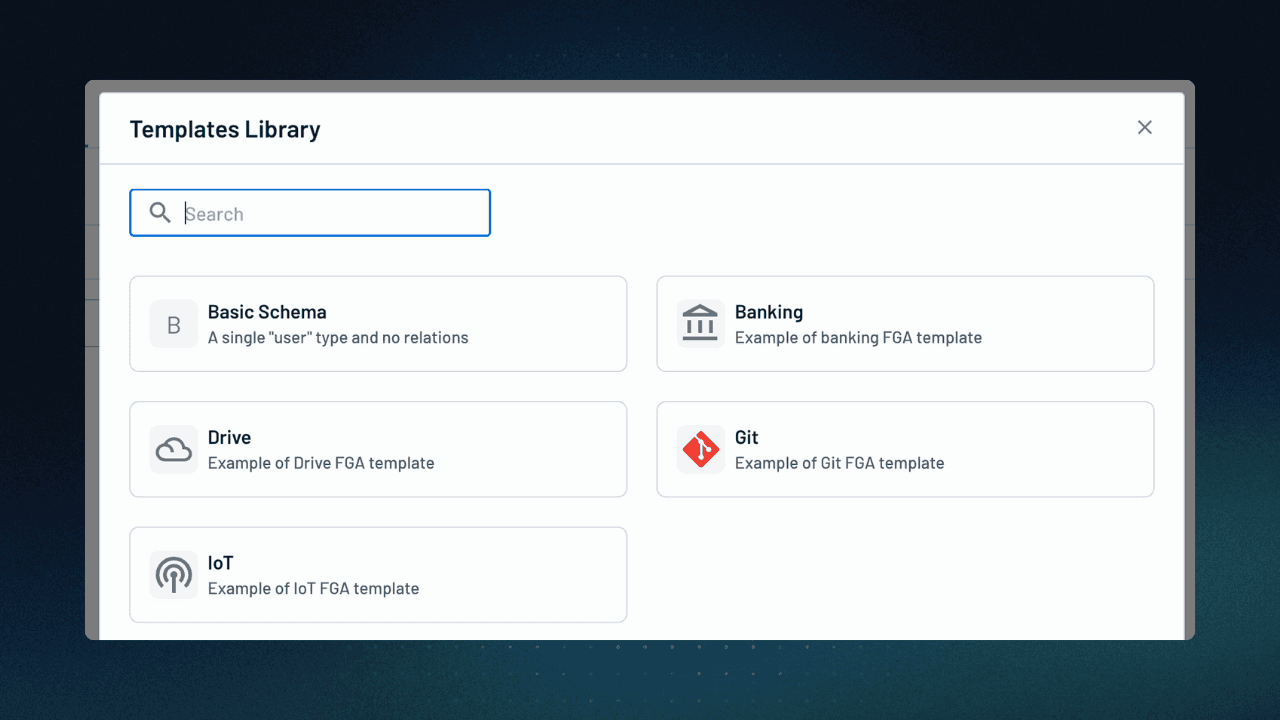Select the Basic Schema template title
The width and height of the screenshot is (1280, 720).
click(267, 312)
